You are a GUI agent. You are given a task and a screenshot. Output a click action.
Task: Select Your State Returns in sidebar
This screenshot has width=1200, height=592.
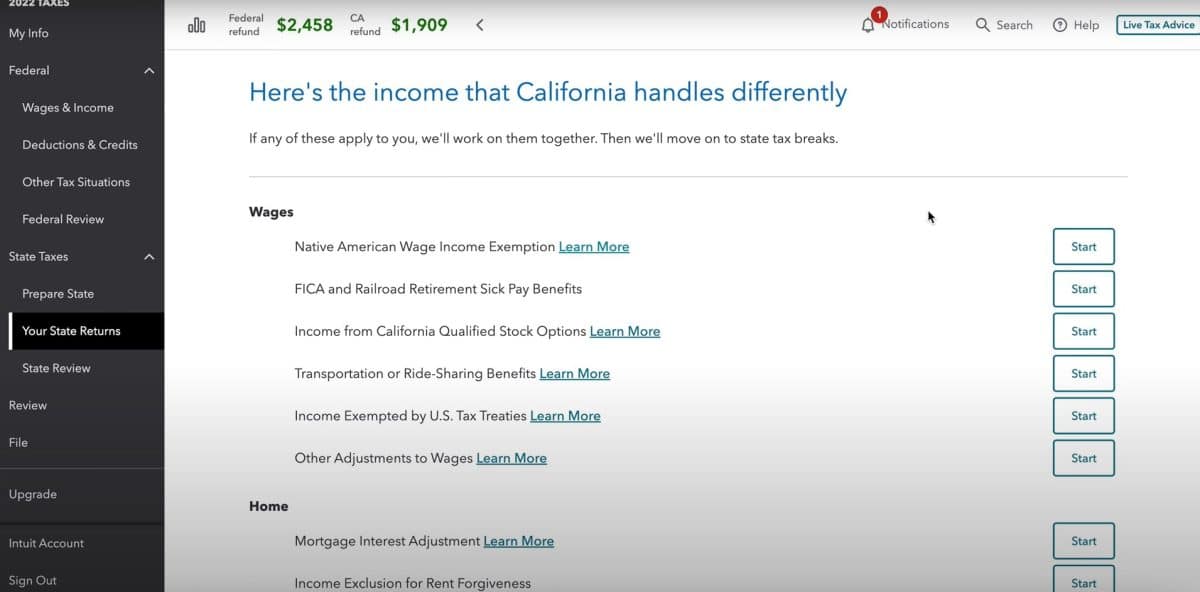73,330
